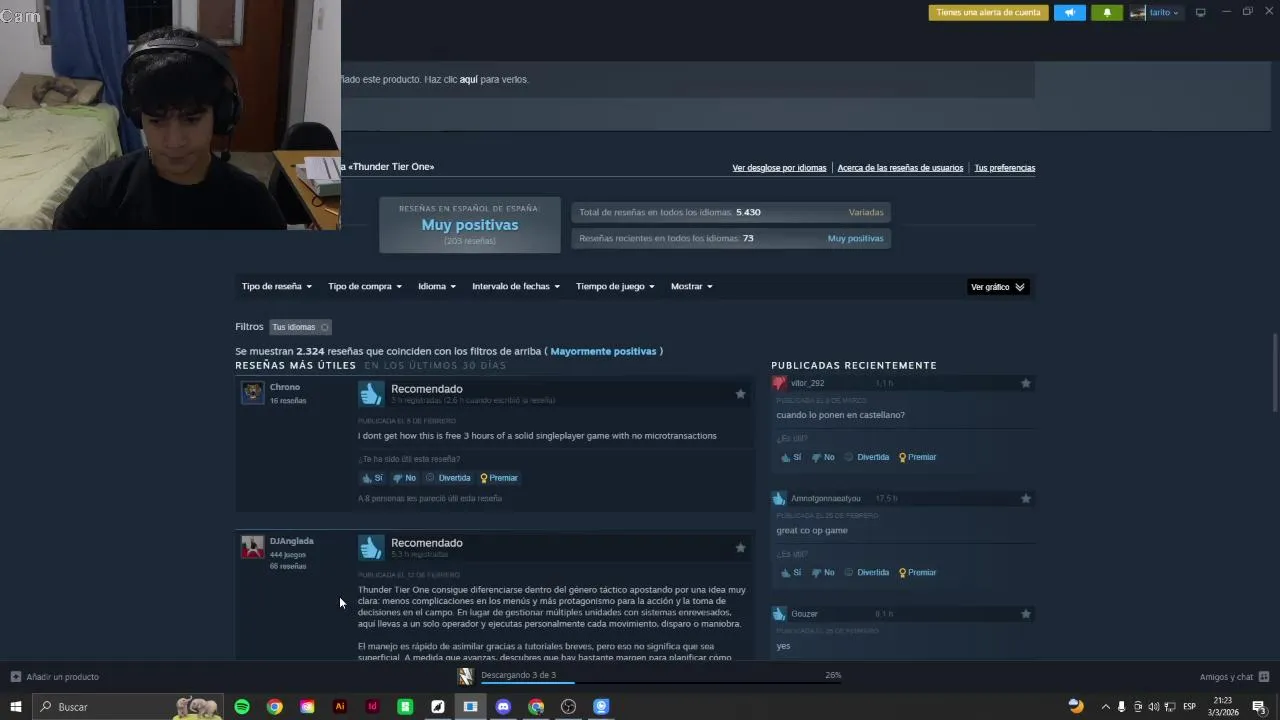Image resolution: width=1280 pixels, height=720 pixels.
Task: Mark Chrono's review as Divertida
Action: (448, 478)
